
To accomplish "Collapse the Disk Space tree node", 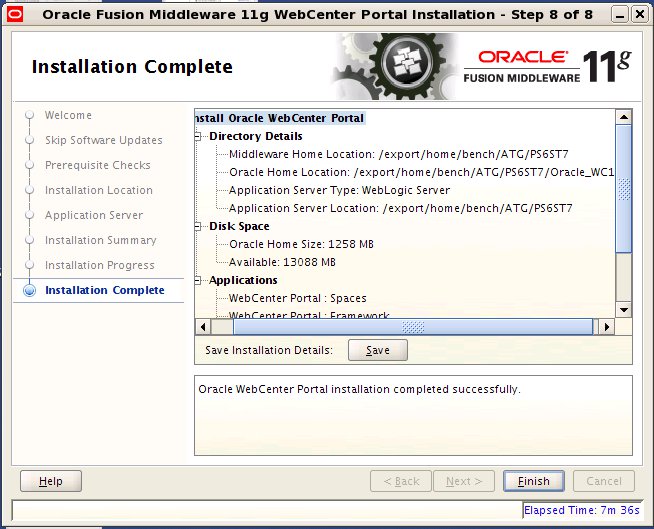I will (198, 226).
